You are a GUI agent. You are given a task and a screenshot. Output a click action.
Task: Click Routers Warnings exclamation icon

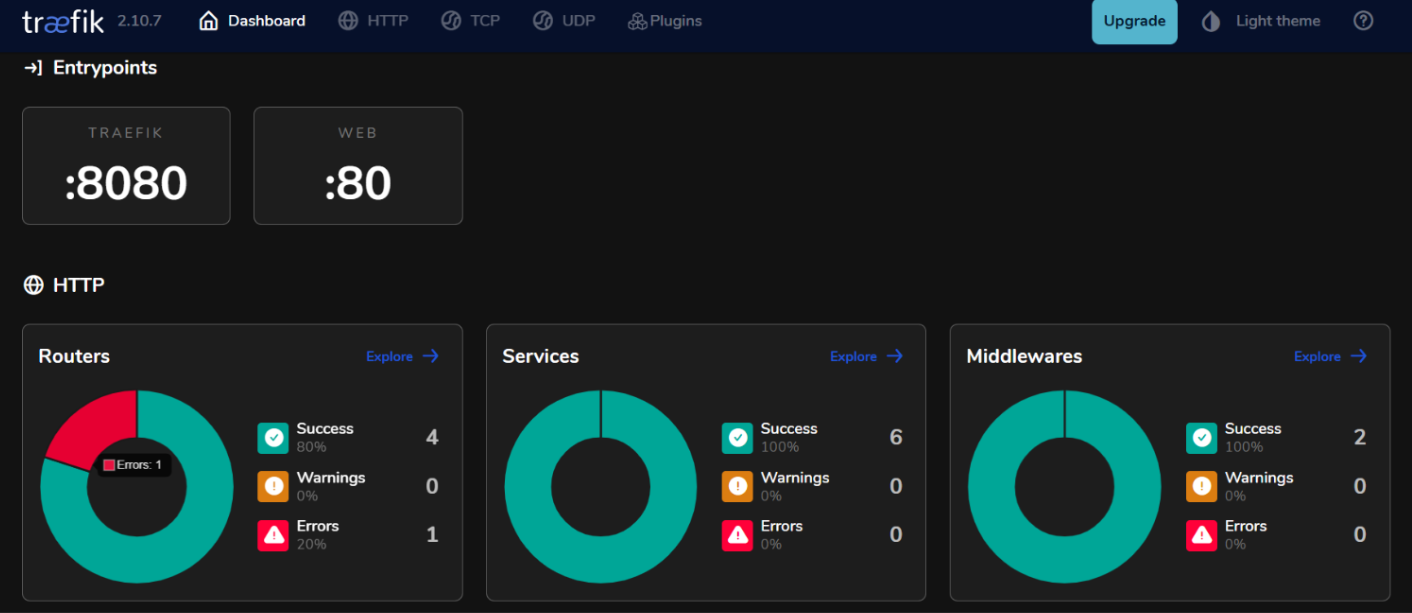[273, 486]
